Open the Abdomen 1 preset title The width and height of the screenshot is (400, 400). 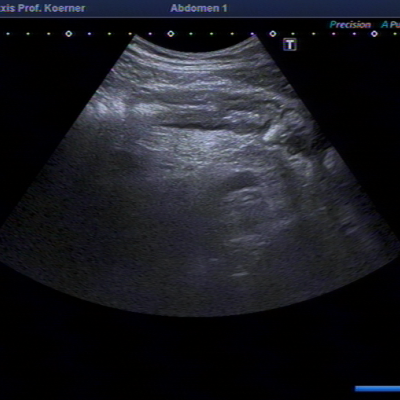click(199, 8)
